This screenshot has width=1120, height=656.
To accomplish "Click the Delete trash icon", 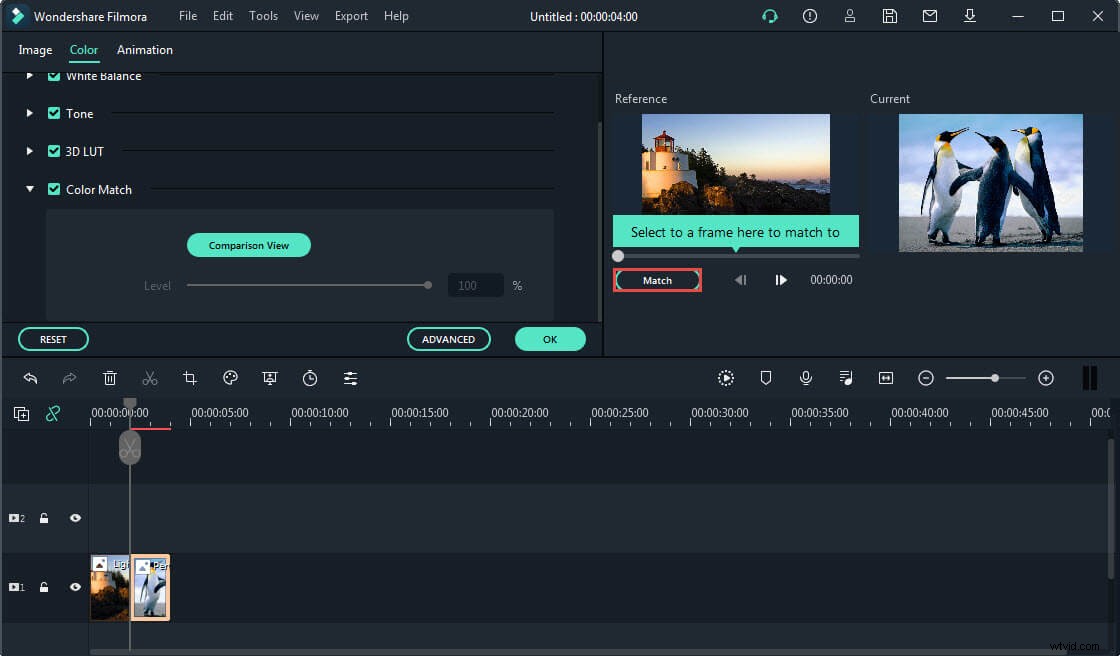I will (110, 378).
